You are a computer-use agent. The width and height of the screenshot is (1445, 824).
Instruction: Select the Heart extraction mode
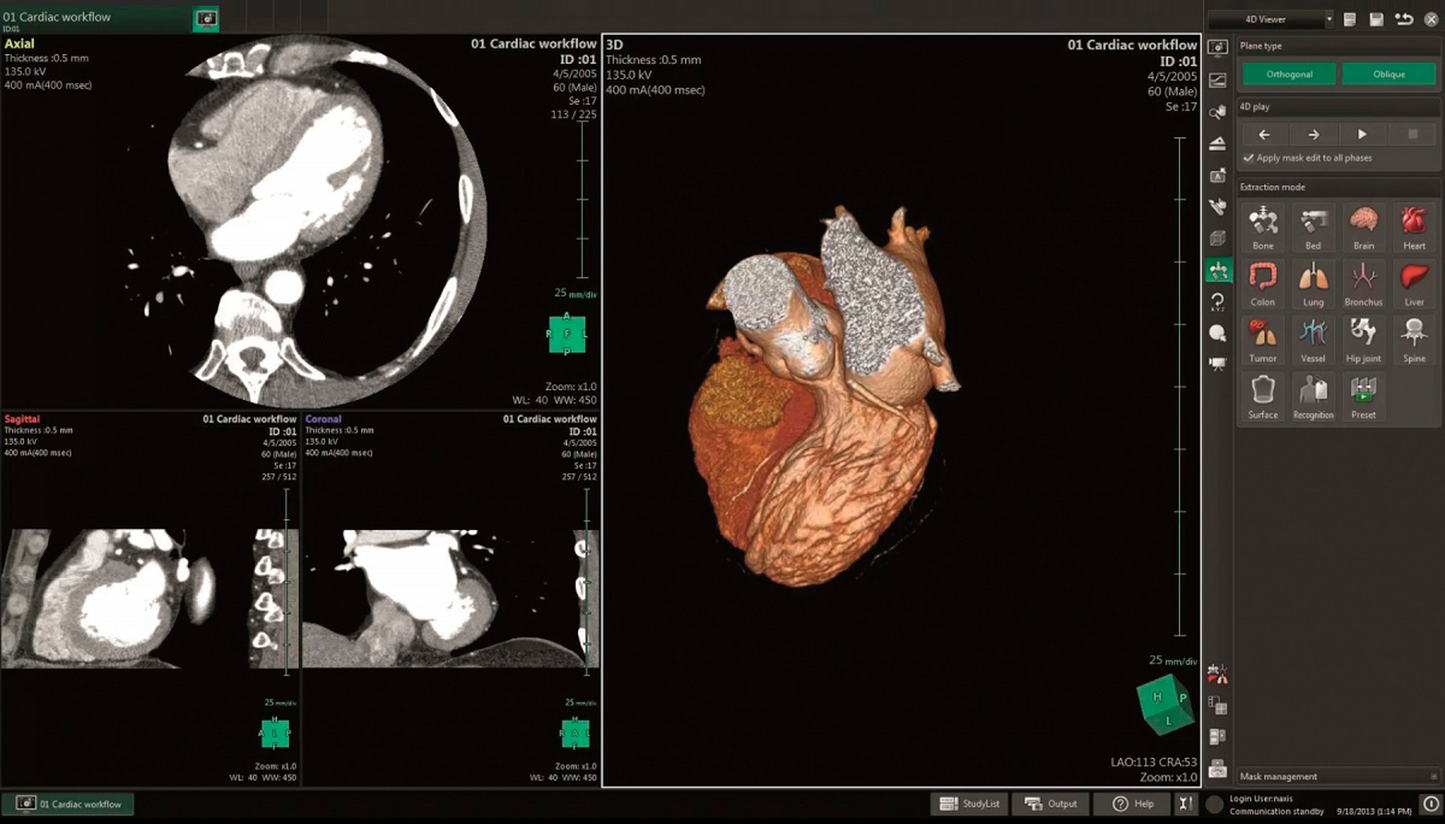tap(1413, 227)
